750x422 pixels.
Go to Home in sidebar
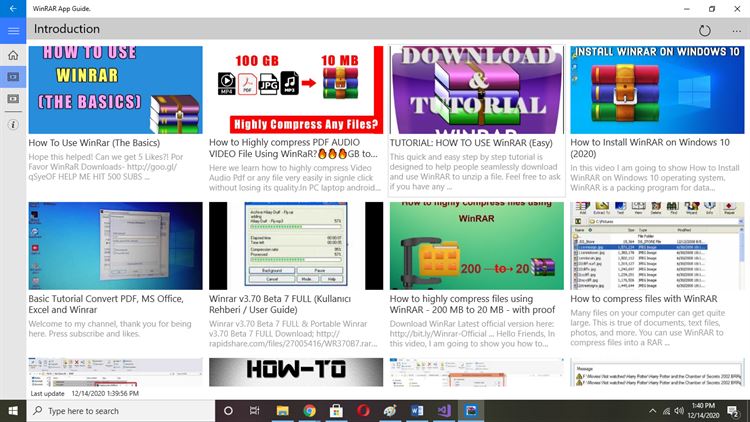tap(13, 55)
